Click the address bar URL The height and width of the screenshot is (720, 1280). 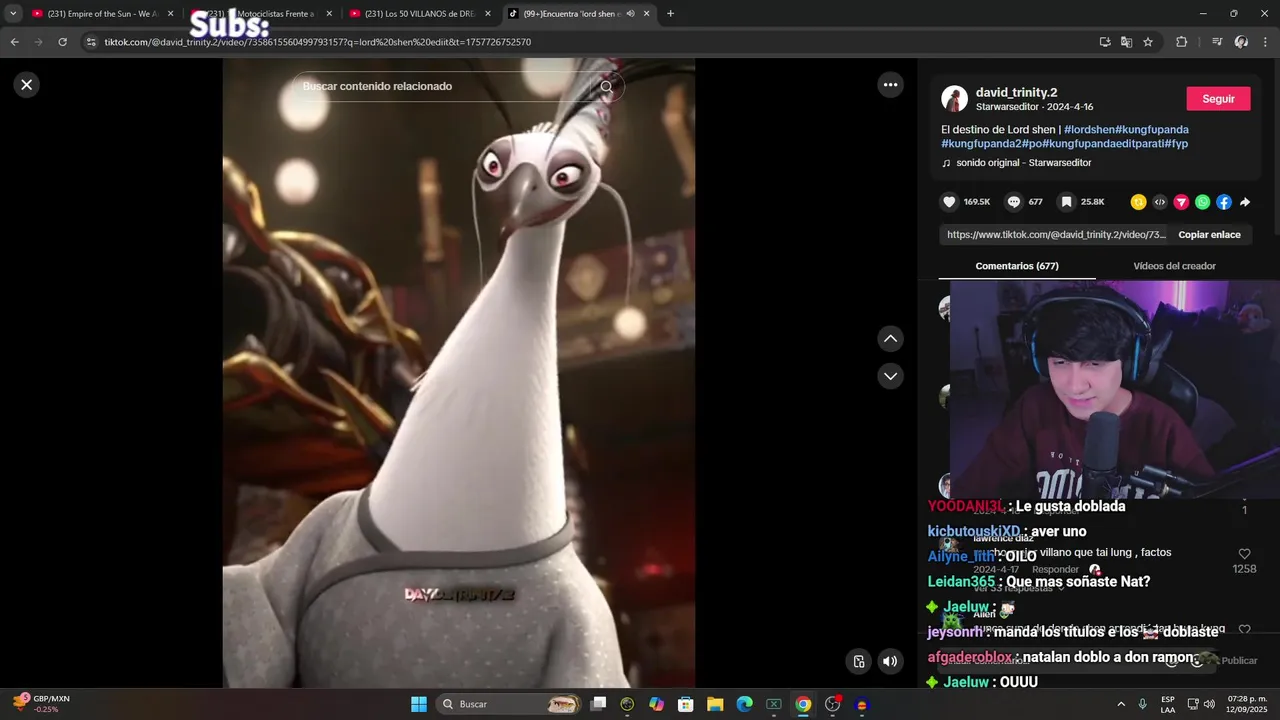[318, 42]
